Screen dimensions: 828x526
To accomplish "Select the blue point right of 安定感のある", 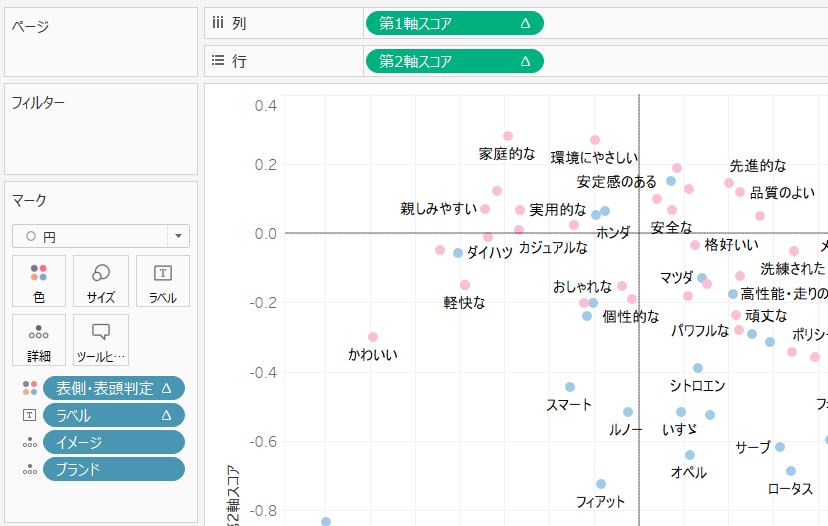I will point(671,181).
